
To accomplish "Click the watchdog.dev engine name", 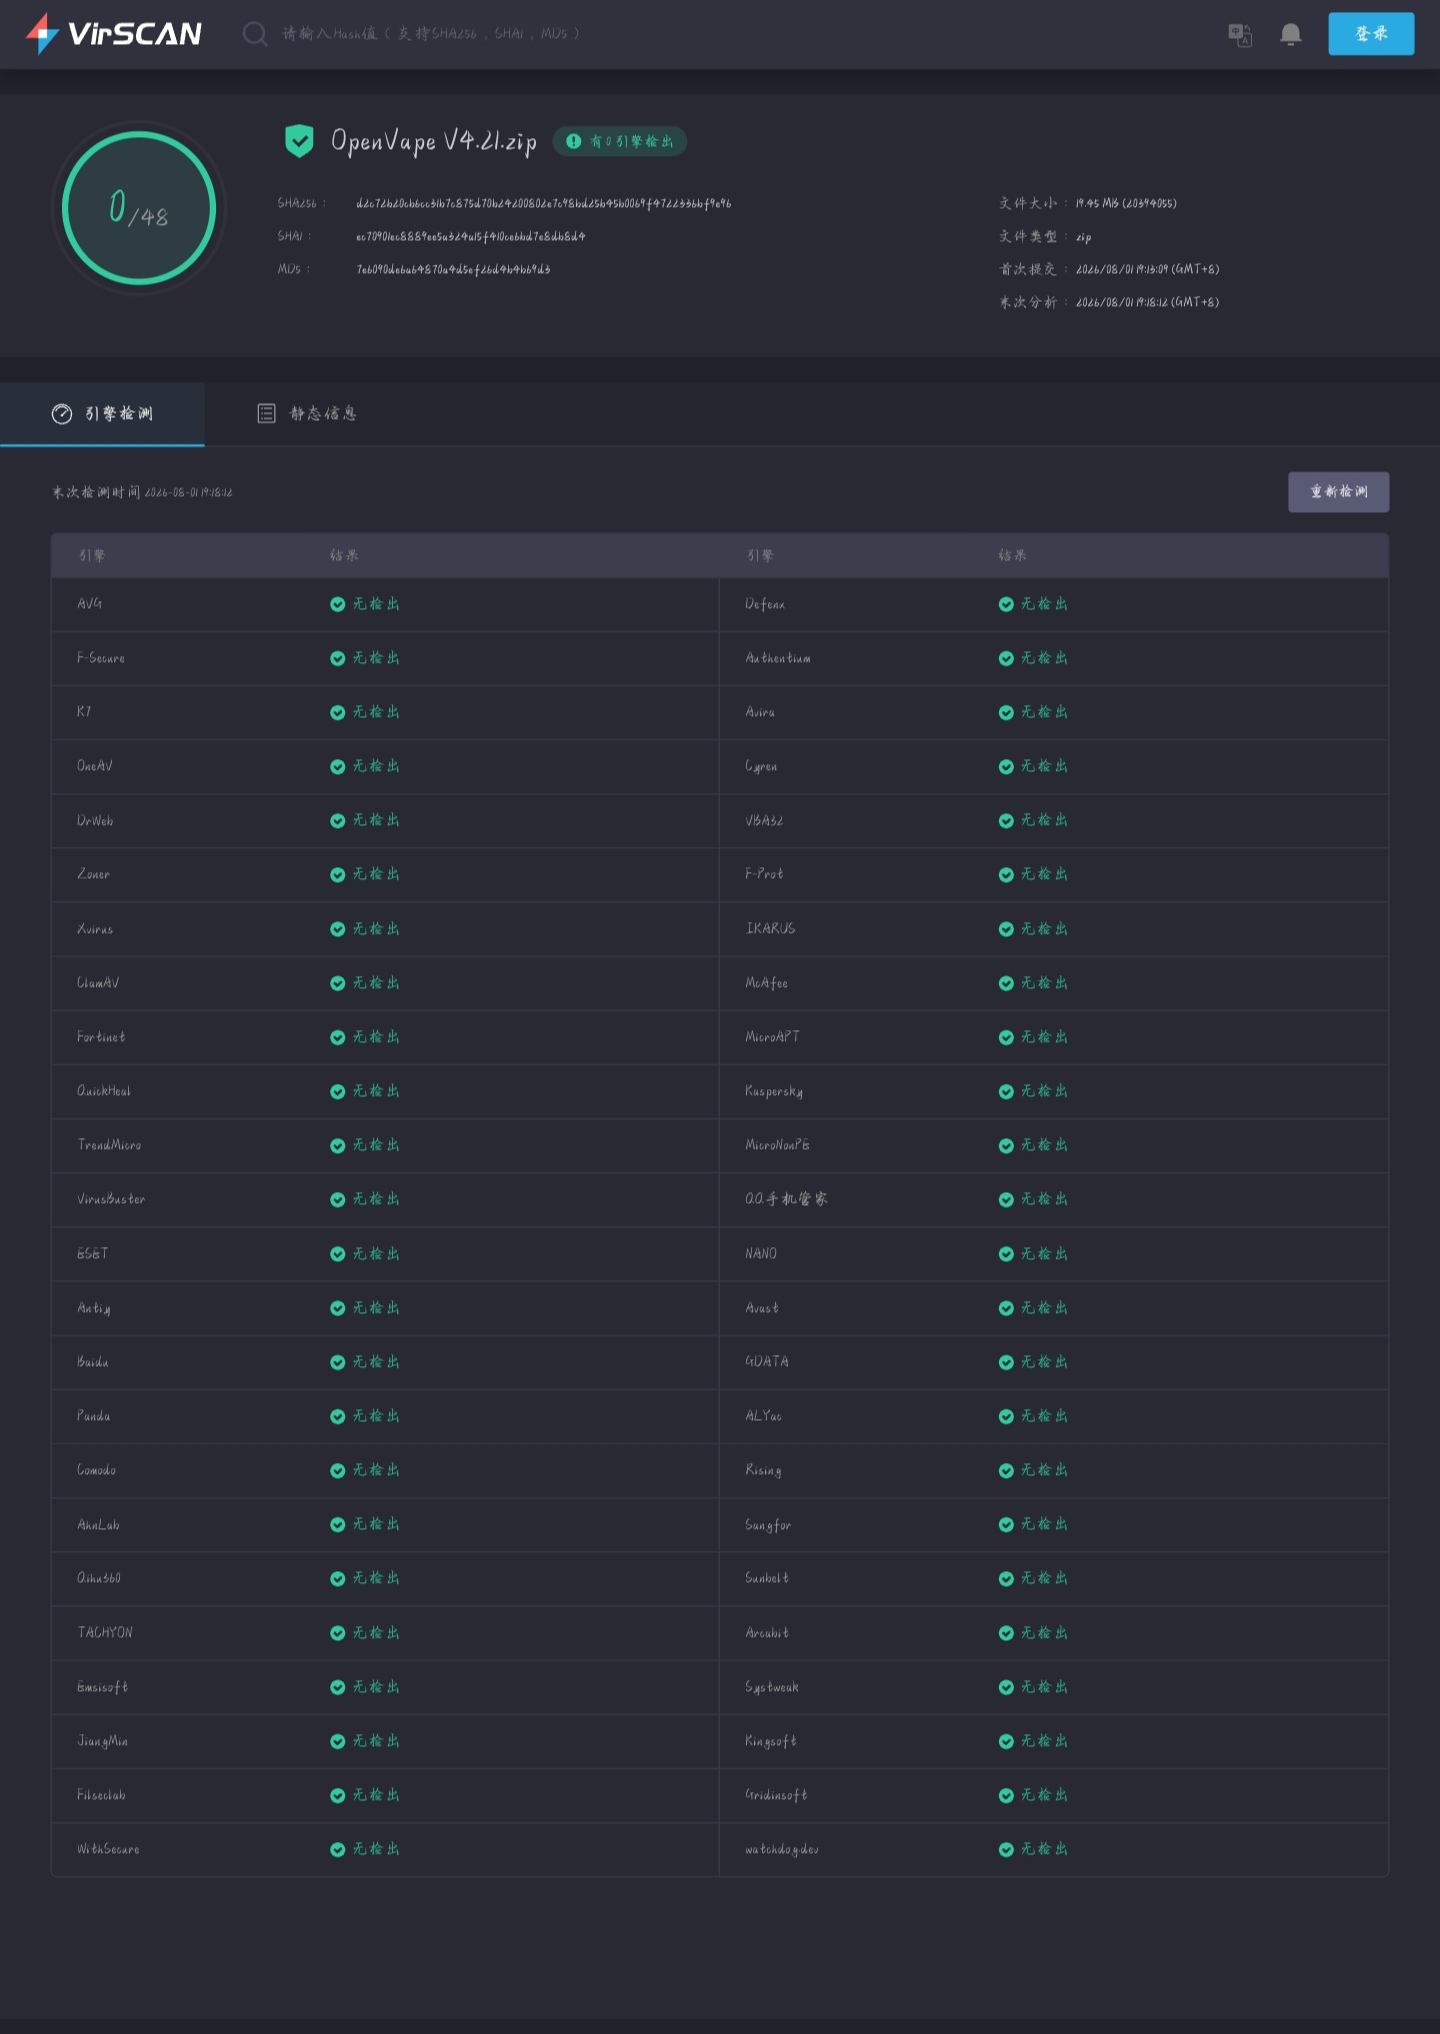I will (x=782, y=1849).
